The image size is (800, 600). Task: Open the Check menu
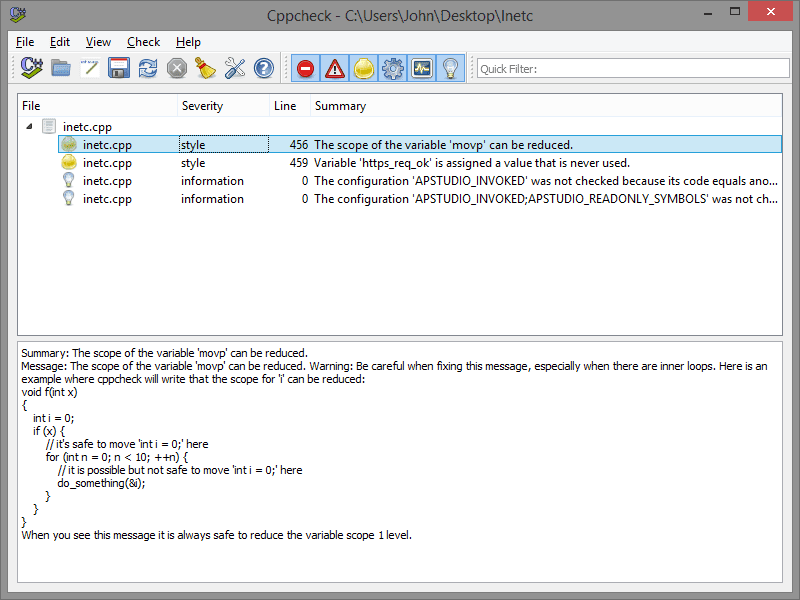click(x=143, y=42)
